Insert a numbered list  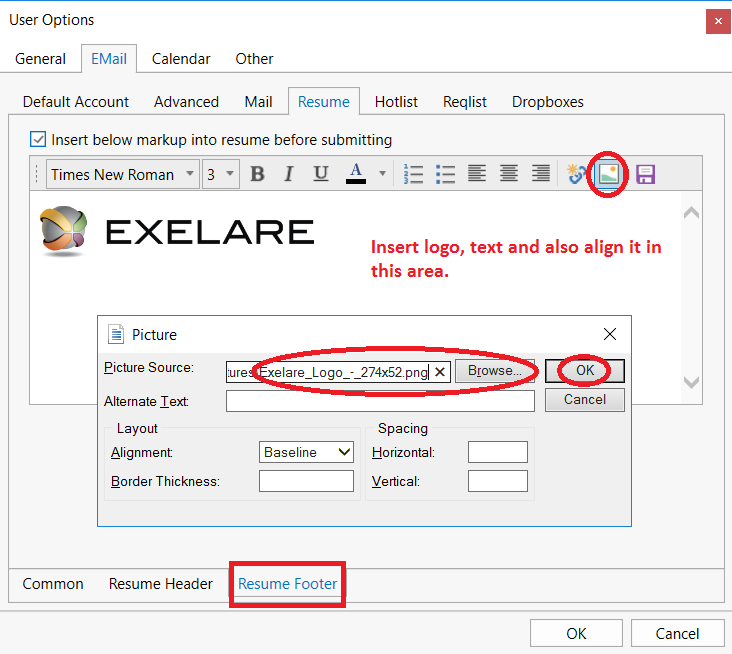(413, 174)
